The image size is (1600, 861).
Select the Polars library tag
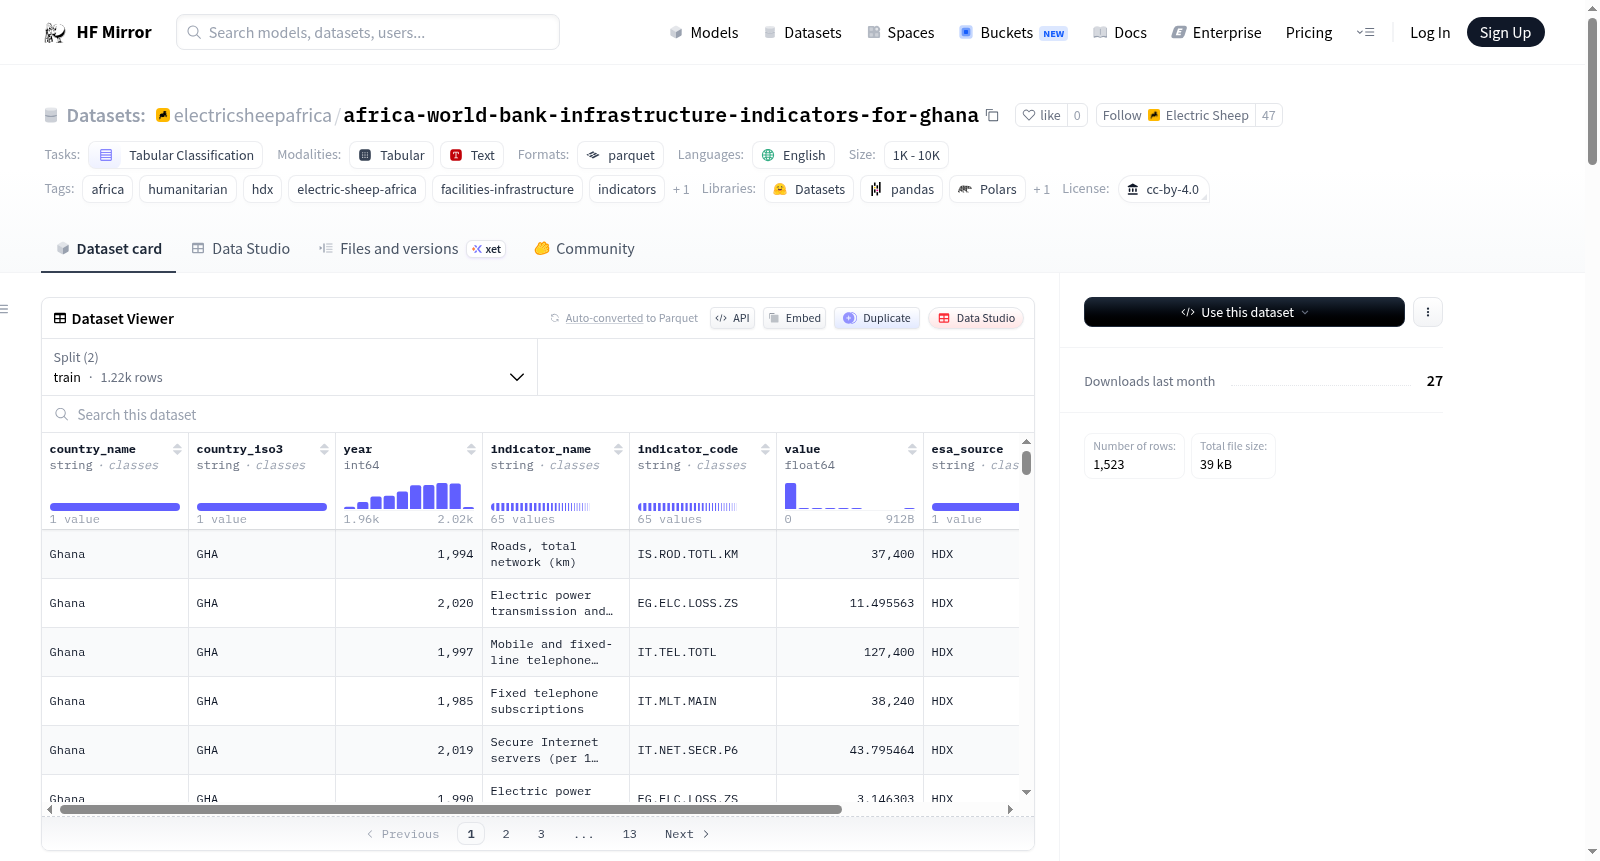click(x=987, y=189)
